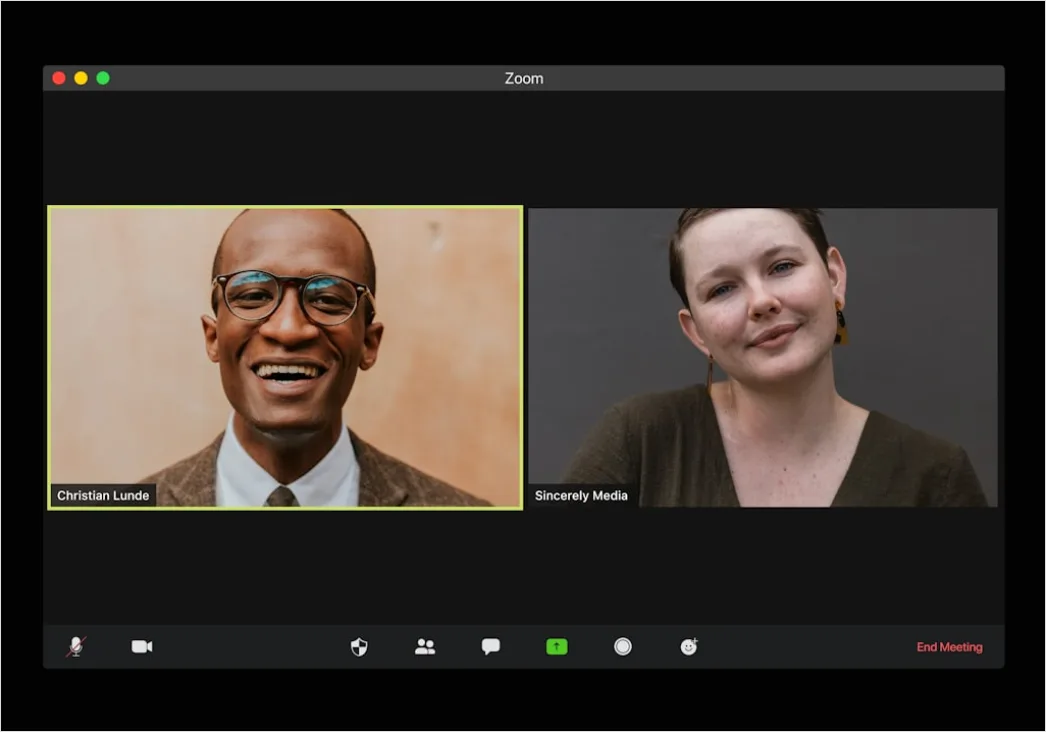Minimize the Zoom window with yellow button
Image resolution: width=1046 pixels, height=732 pixels.
(81, 78)
